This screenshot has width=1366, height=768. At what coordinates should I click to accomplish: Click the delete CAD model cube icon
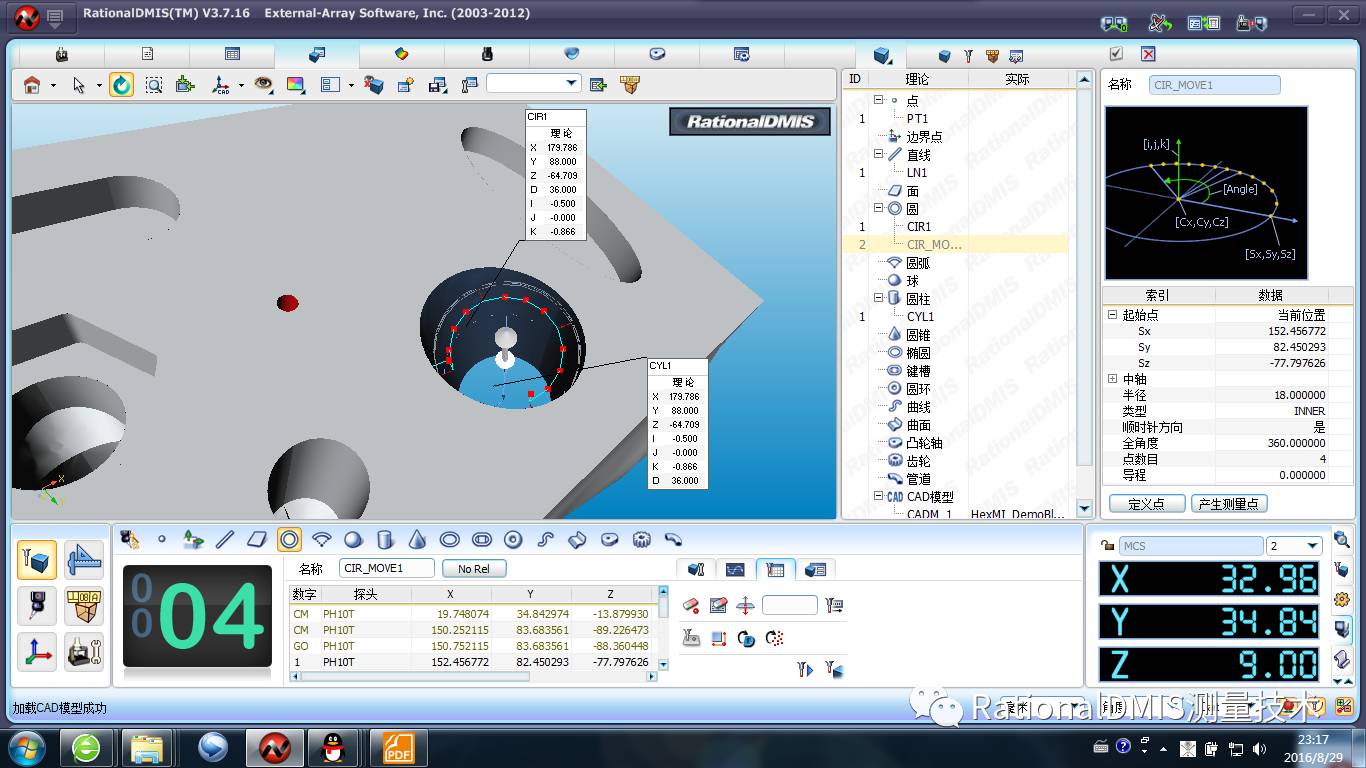click(x=374, y=85)
